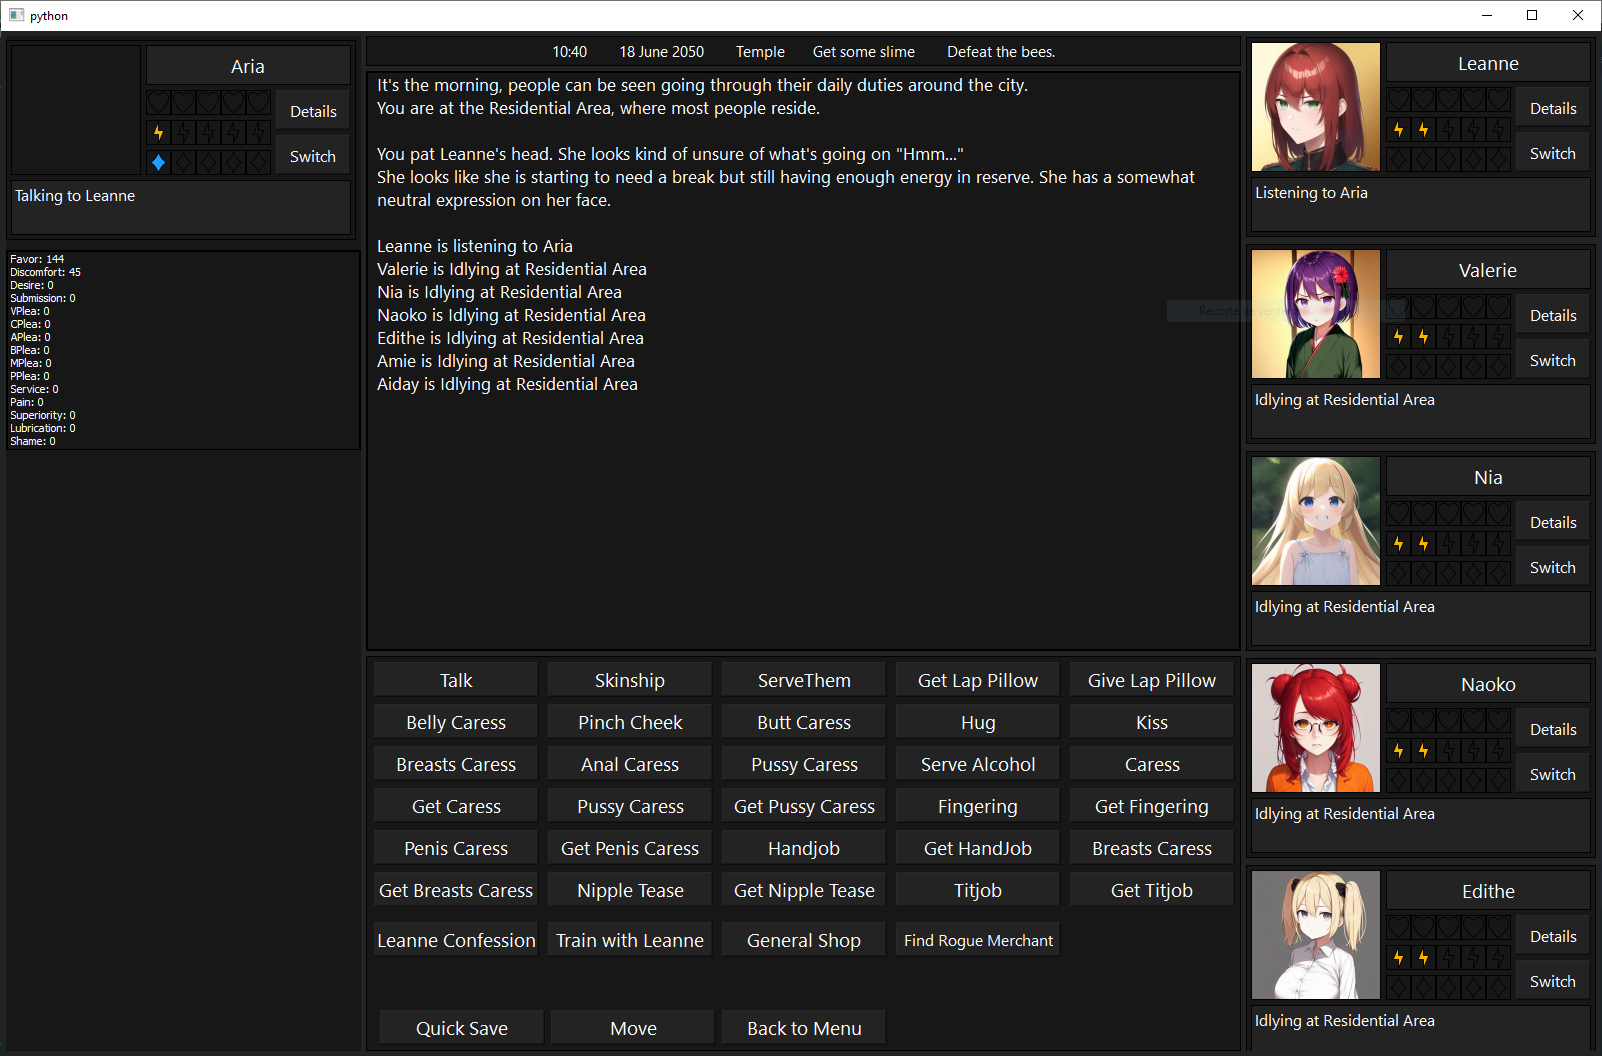1602x1056 pixels.
Task: Return with Back to Menu
Action: (804, 1028)
